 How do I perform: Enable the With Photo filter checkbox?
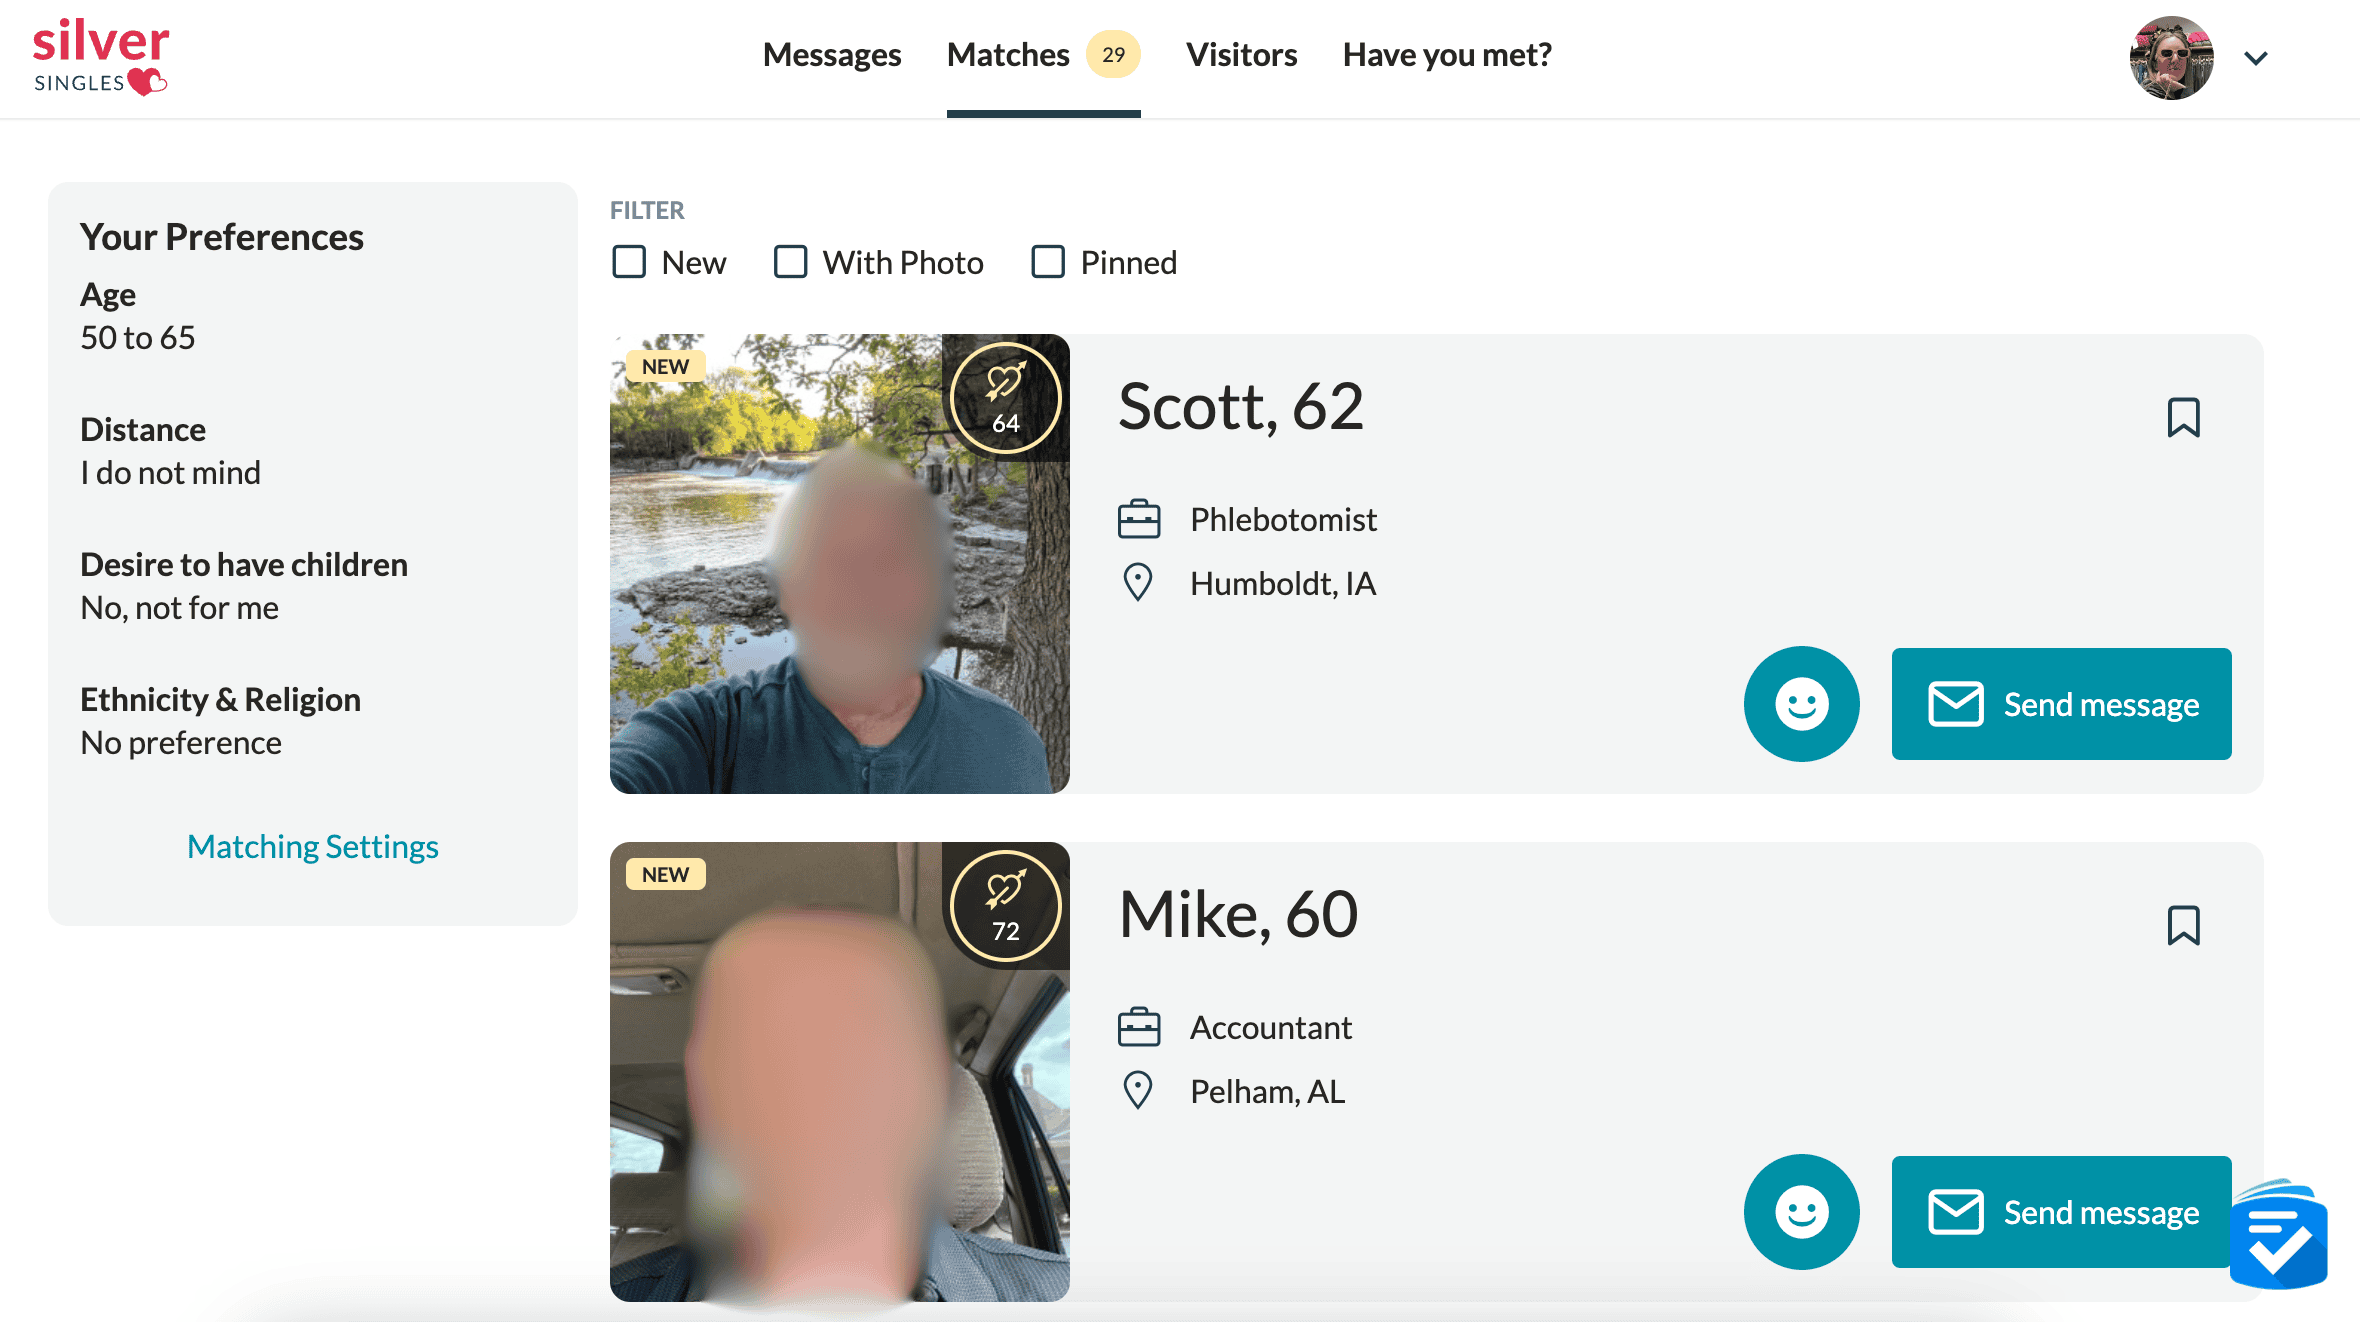(x=789, y=261)
